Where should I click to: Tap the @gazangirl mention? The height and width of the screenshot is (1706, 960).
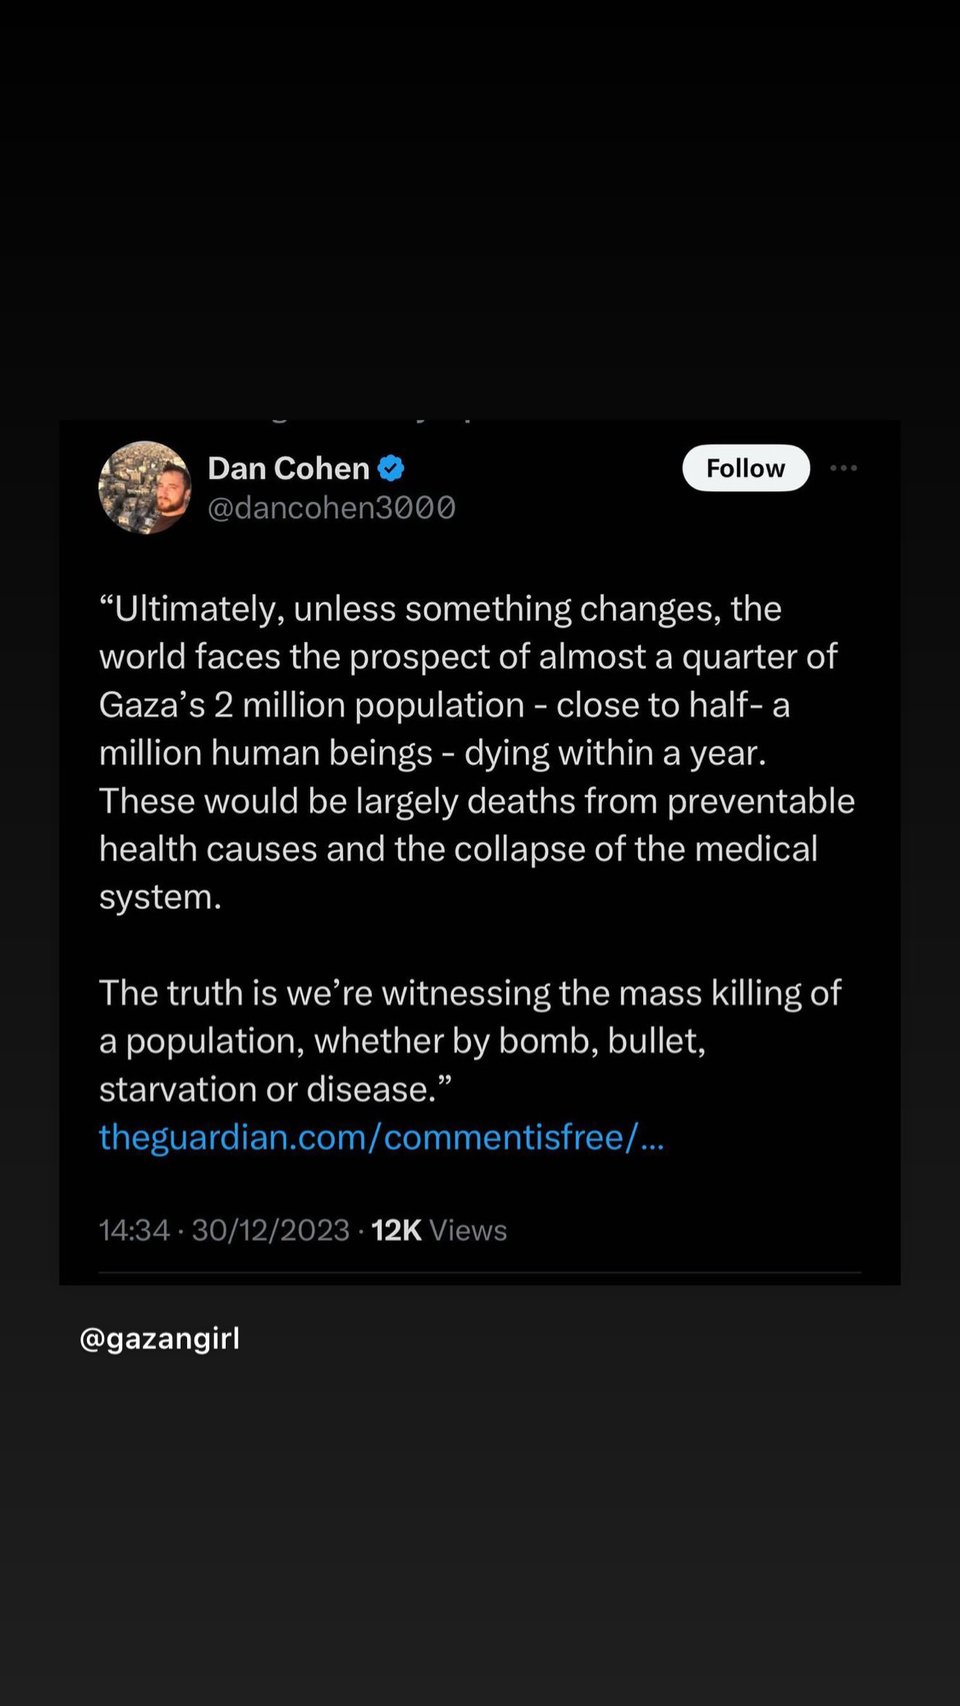pos(160,1338)
